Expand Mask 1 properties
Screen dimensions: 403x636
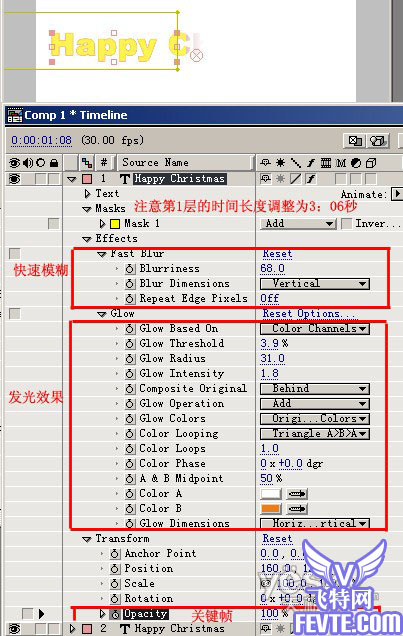(102, 224)
